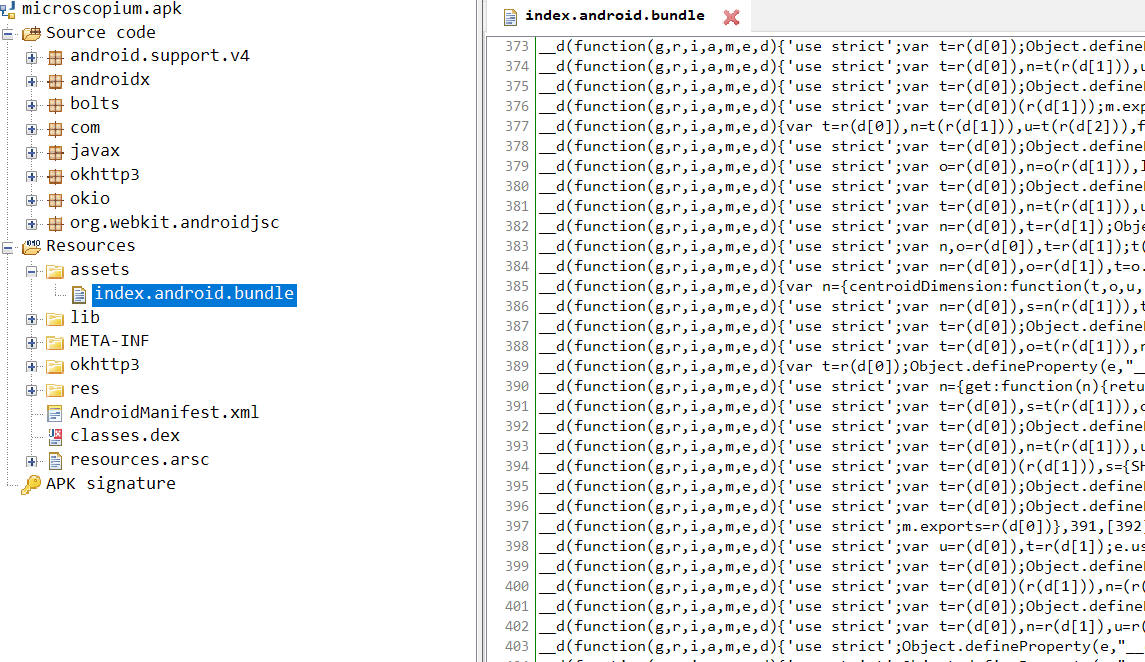Image resolution: width=1145 pixels, height=662 pixels.
Task: Collapse the assets folder
Action: tap(31, 272)
